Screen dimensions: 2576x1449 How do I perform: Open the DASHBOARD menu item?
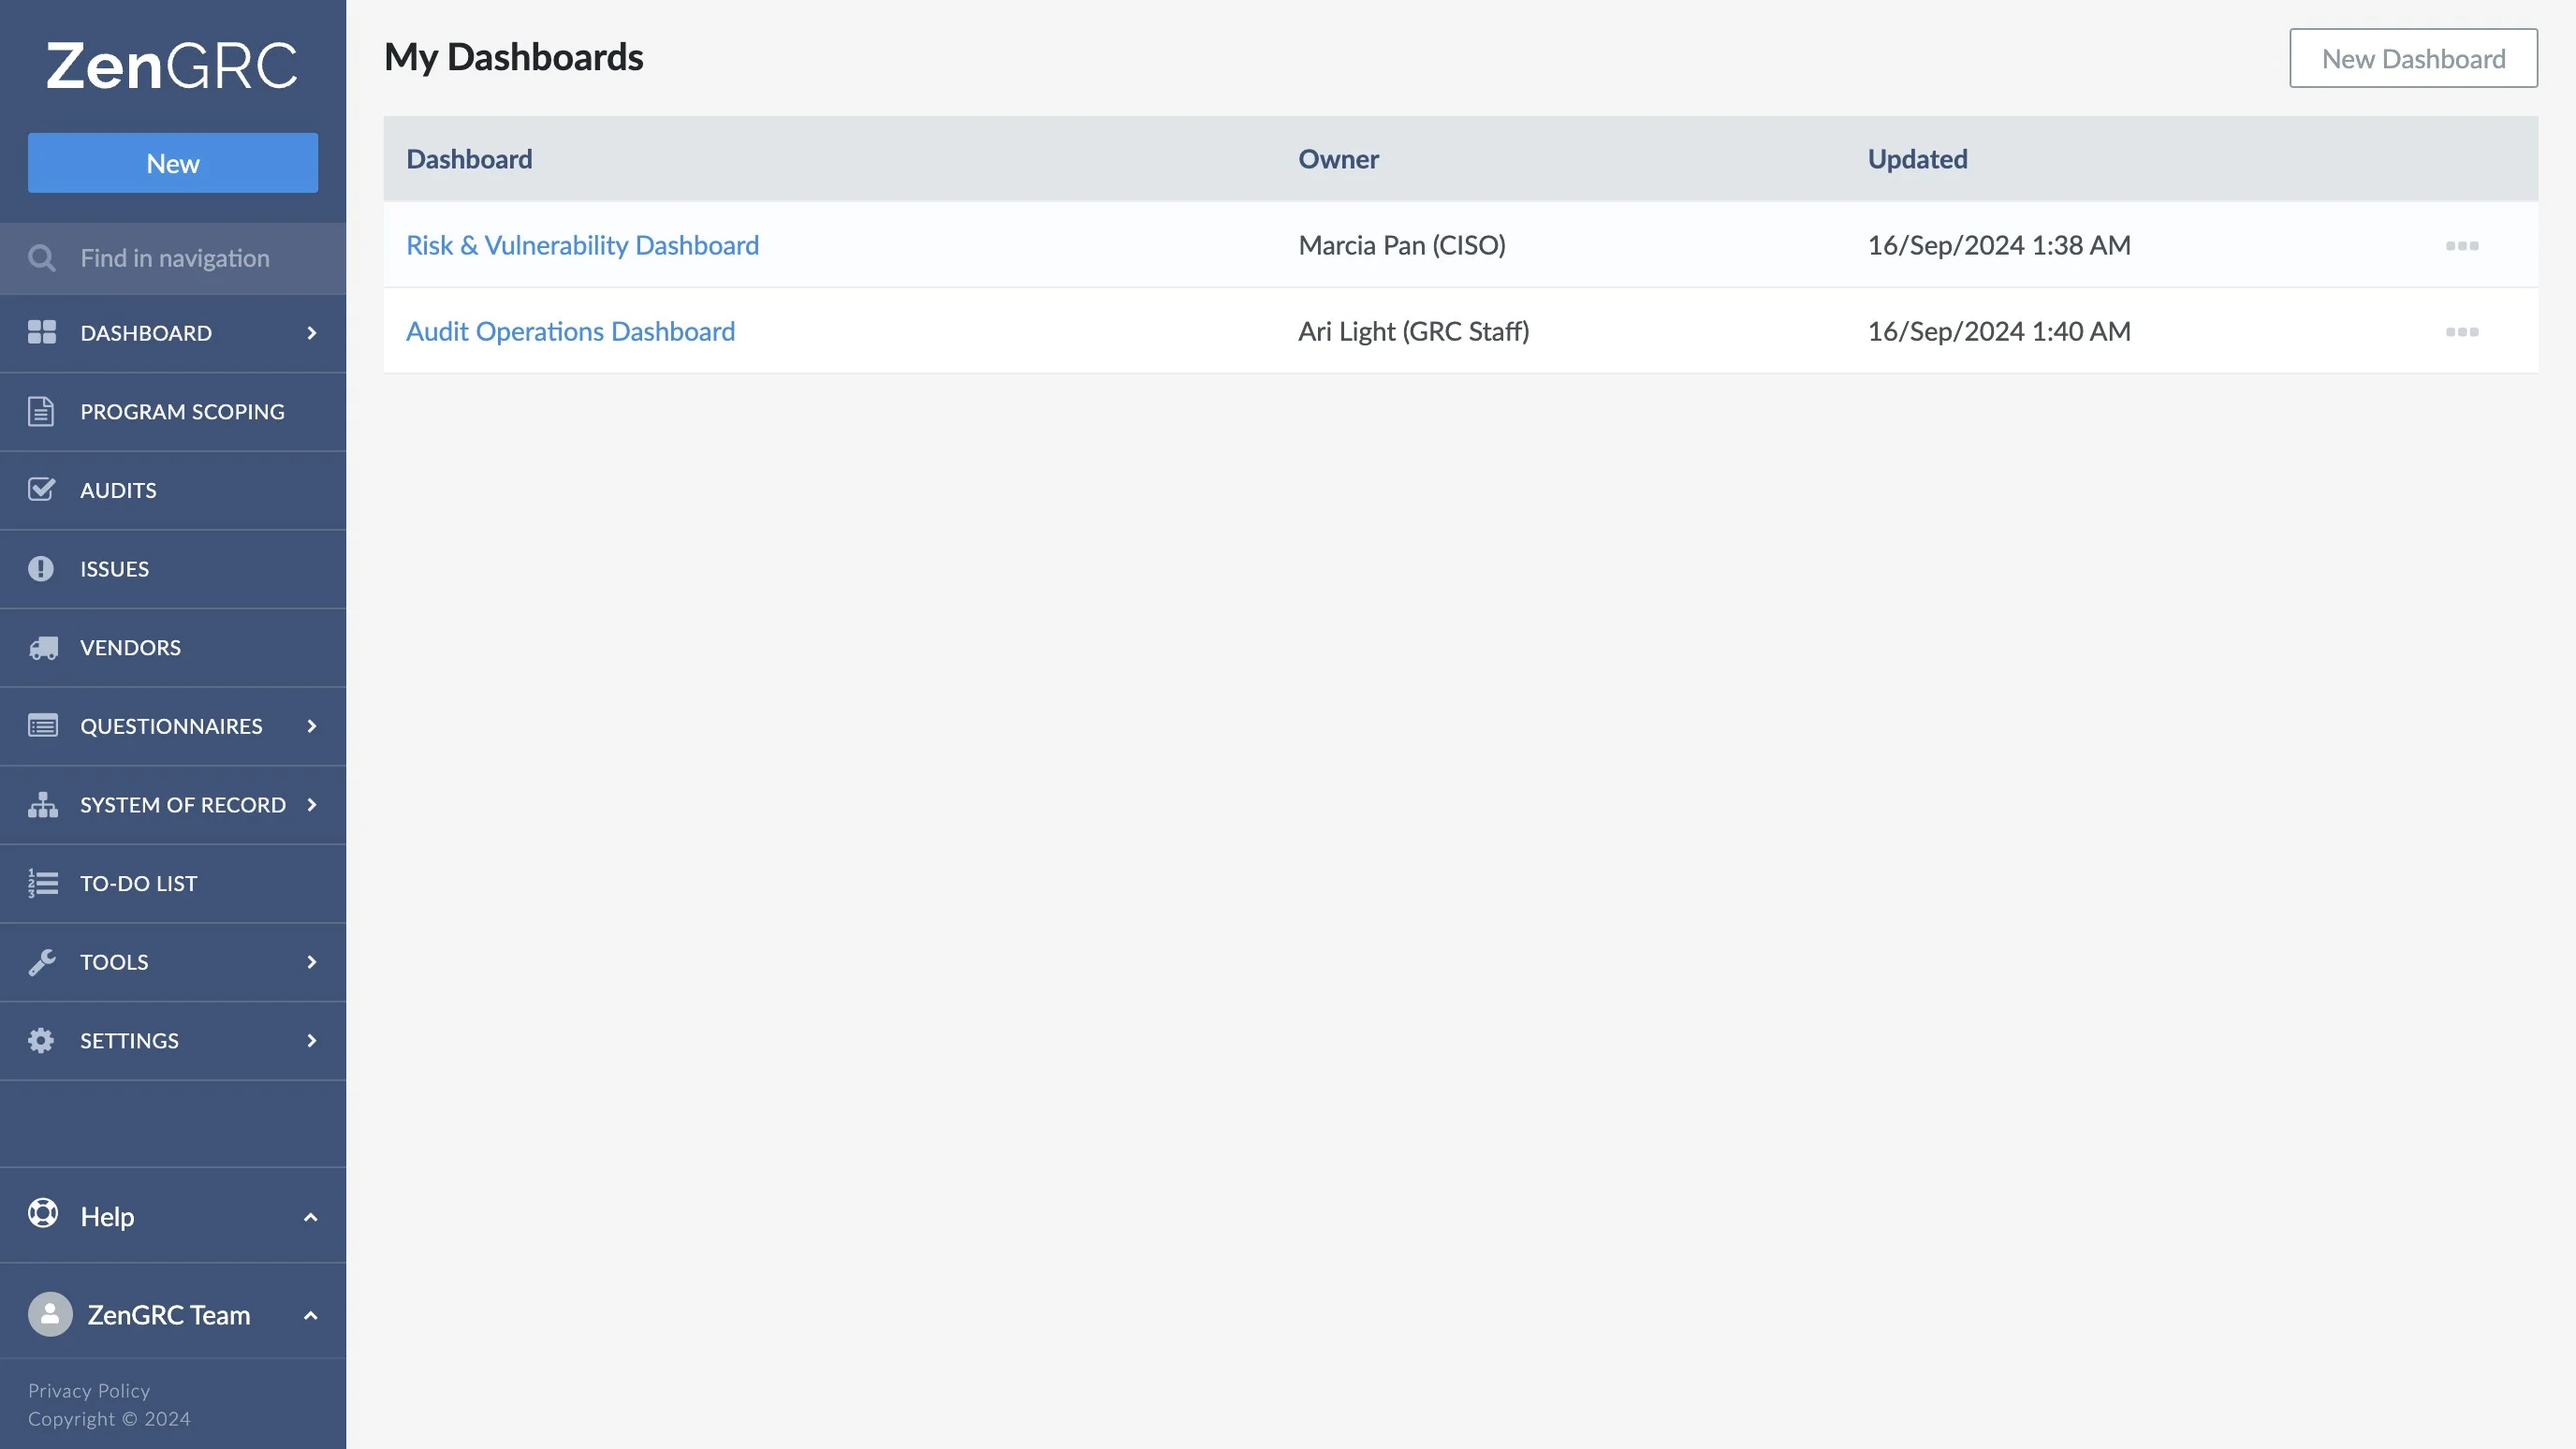(x=173, y=333)
